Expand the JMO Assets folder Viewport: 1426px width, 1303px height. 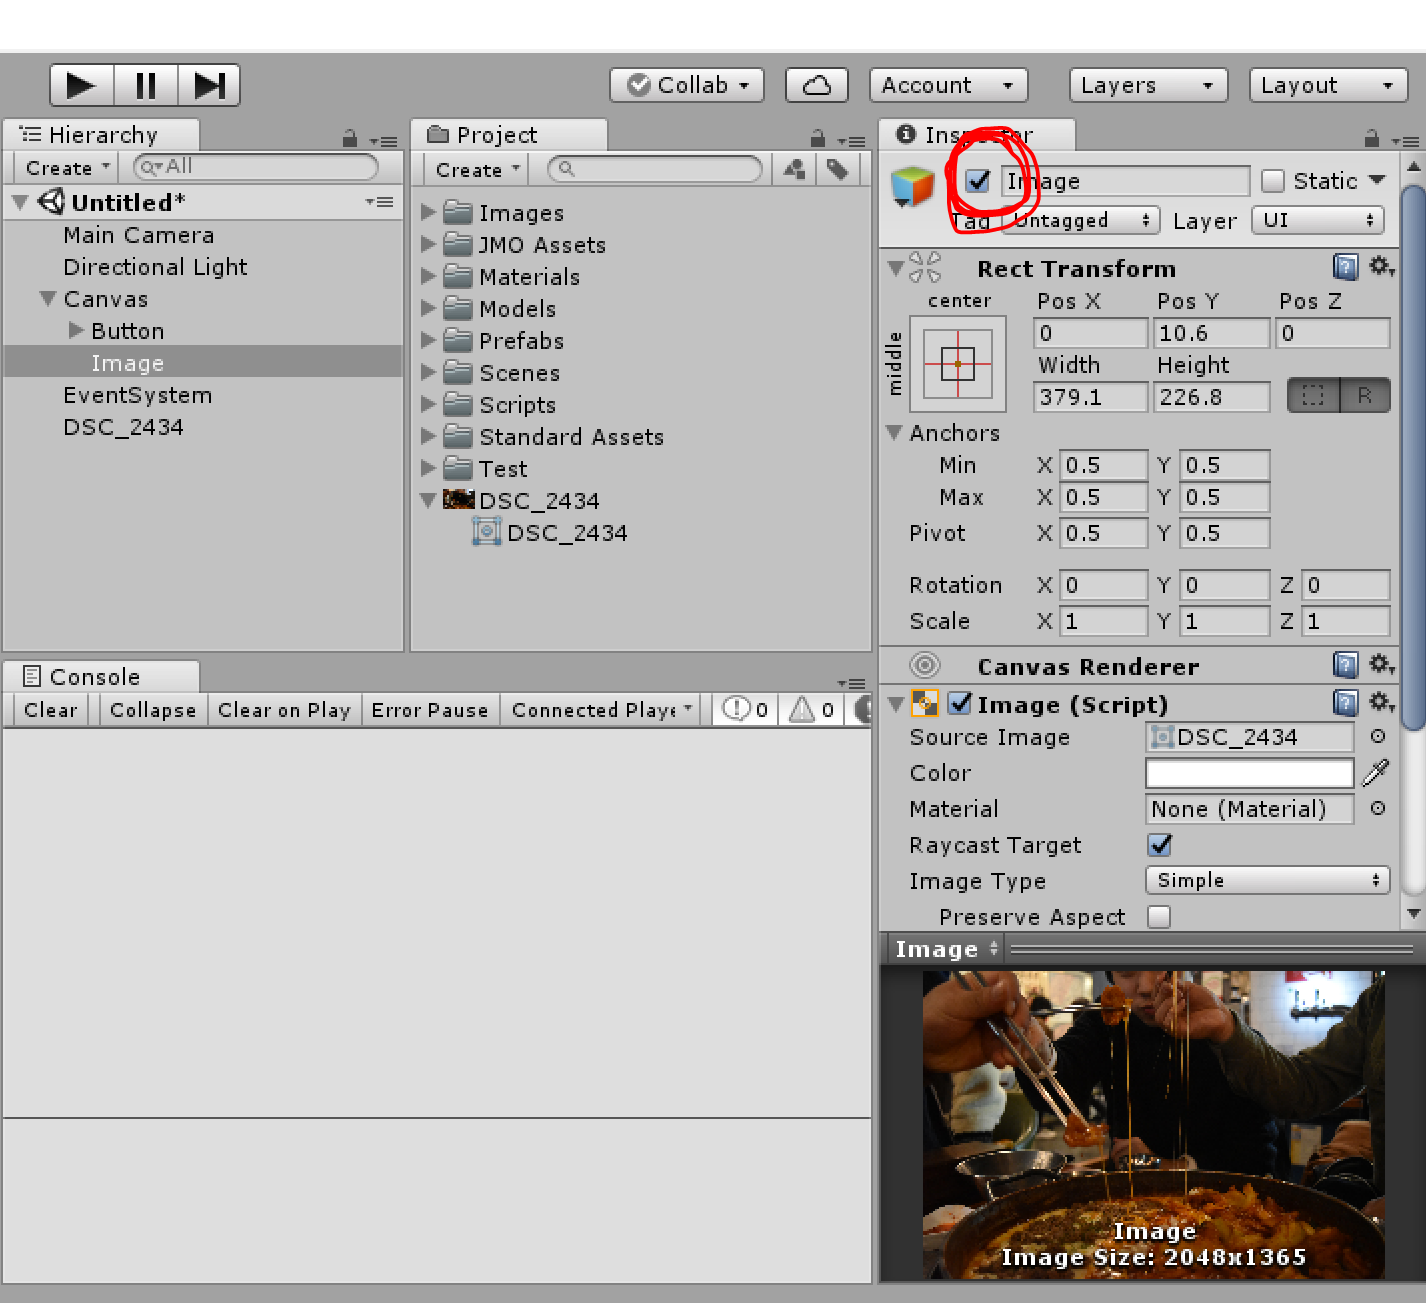point(429,244)
